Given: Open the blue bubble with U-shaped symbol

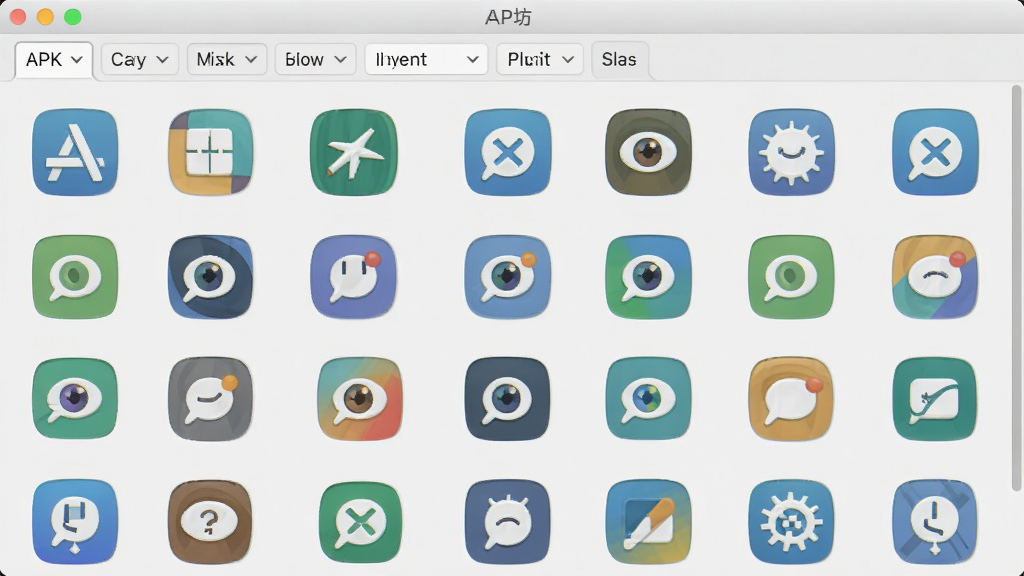Looking at the screenshot, I should [75, 522].
